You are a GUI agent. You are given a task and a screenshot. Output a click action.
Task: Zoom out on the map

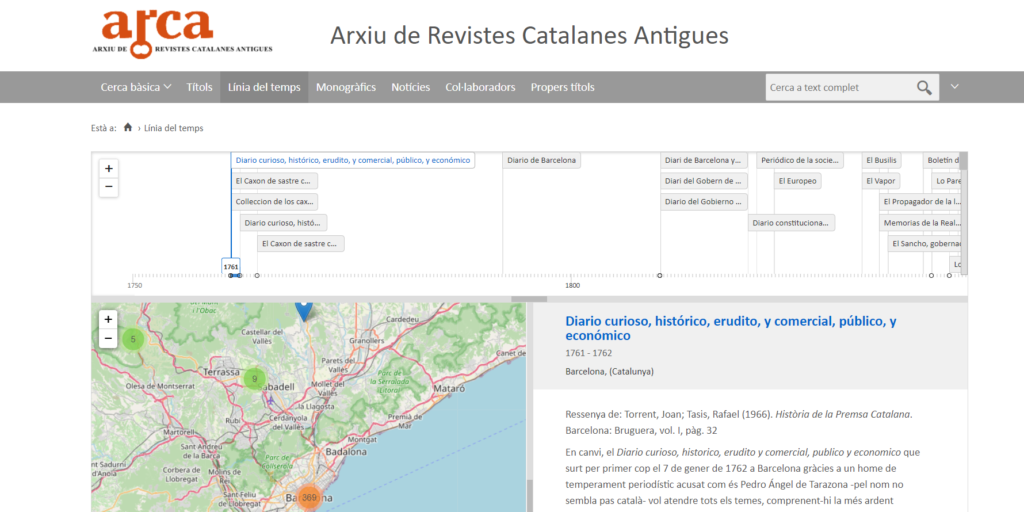(x=108, y=338)
